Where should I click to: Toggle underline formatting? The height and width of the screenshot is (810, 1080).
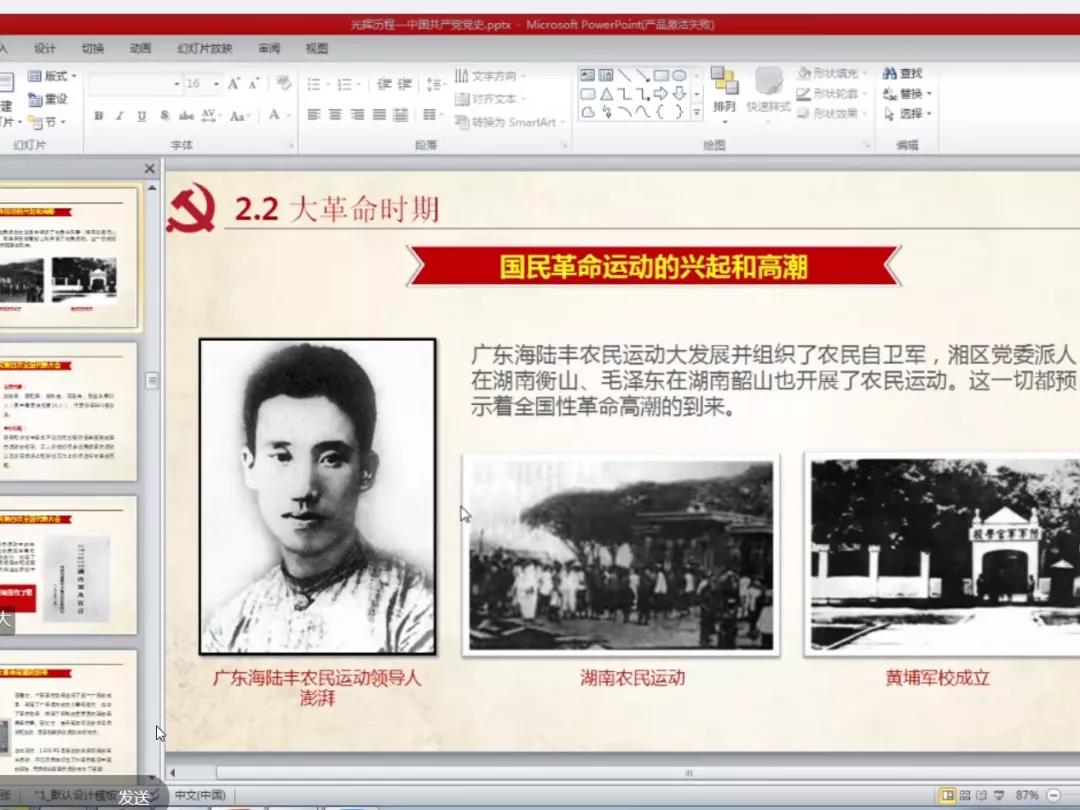pyautogui.click(x=141, y=116)
